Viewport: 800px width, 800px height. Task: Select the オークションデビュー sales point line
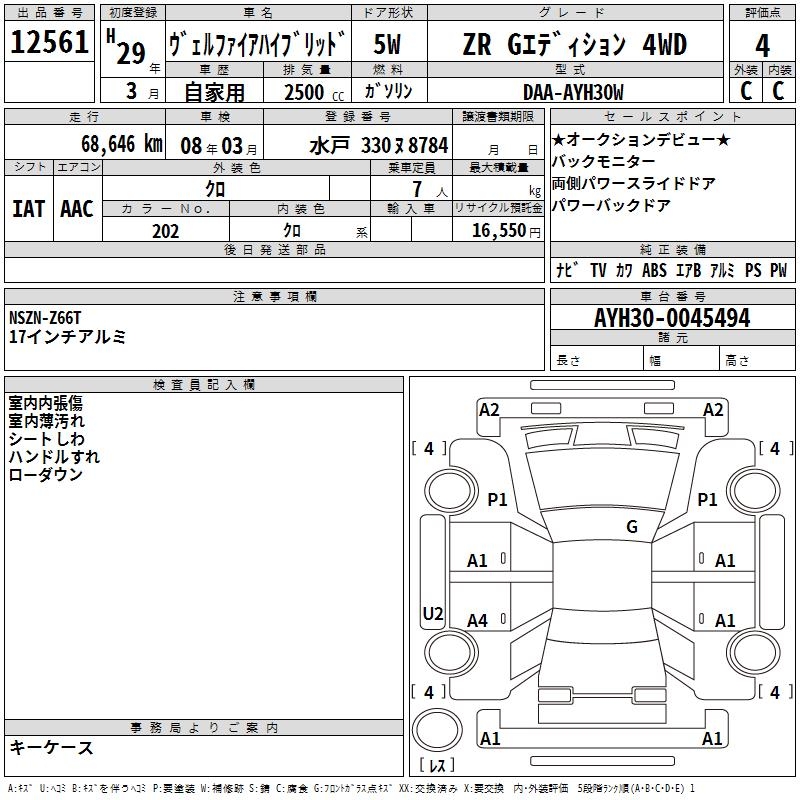pyautogui.click(x=641, y=140)
